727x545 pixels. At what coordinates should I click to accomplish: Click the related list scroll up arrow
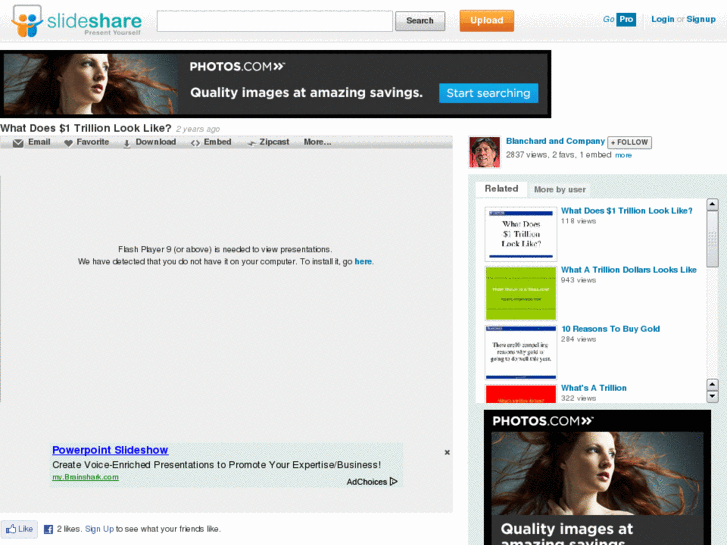pos(712,205)
